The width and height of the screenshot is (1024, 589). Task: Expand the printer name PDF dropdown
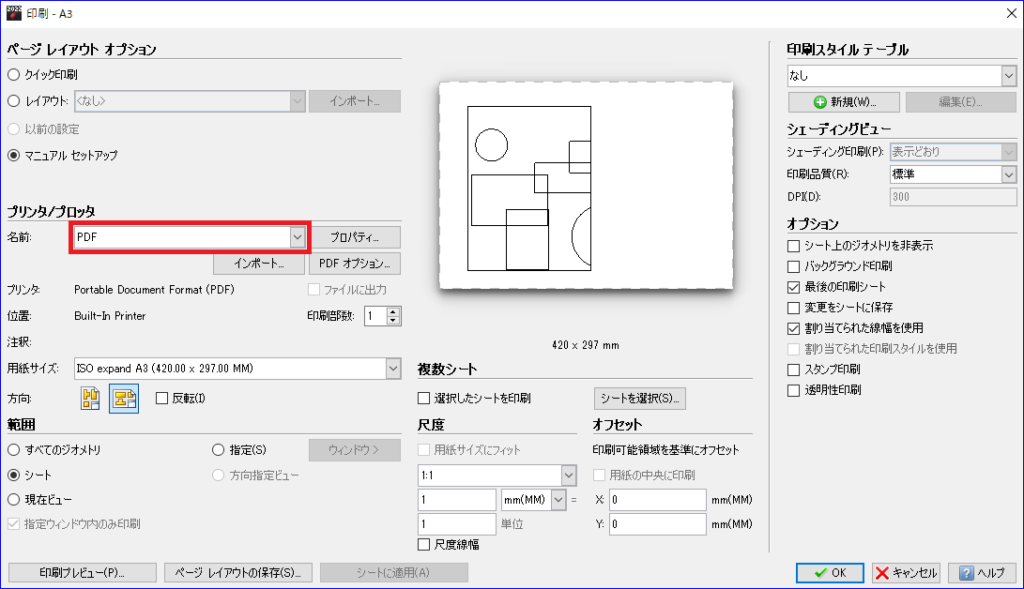tap(296, 237)
